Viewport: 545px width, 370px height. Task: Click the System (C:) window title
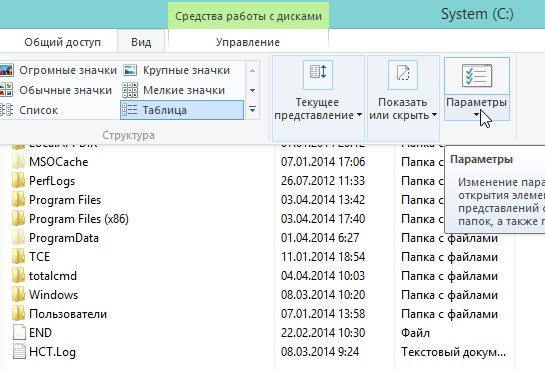click(477, 14)
